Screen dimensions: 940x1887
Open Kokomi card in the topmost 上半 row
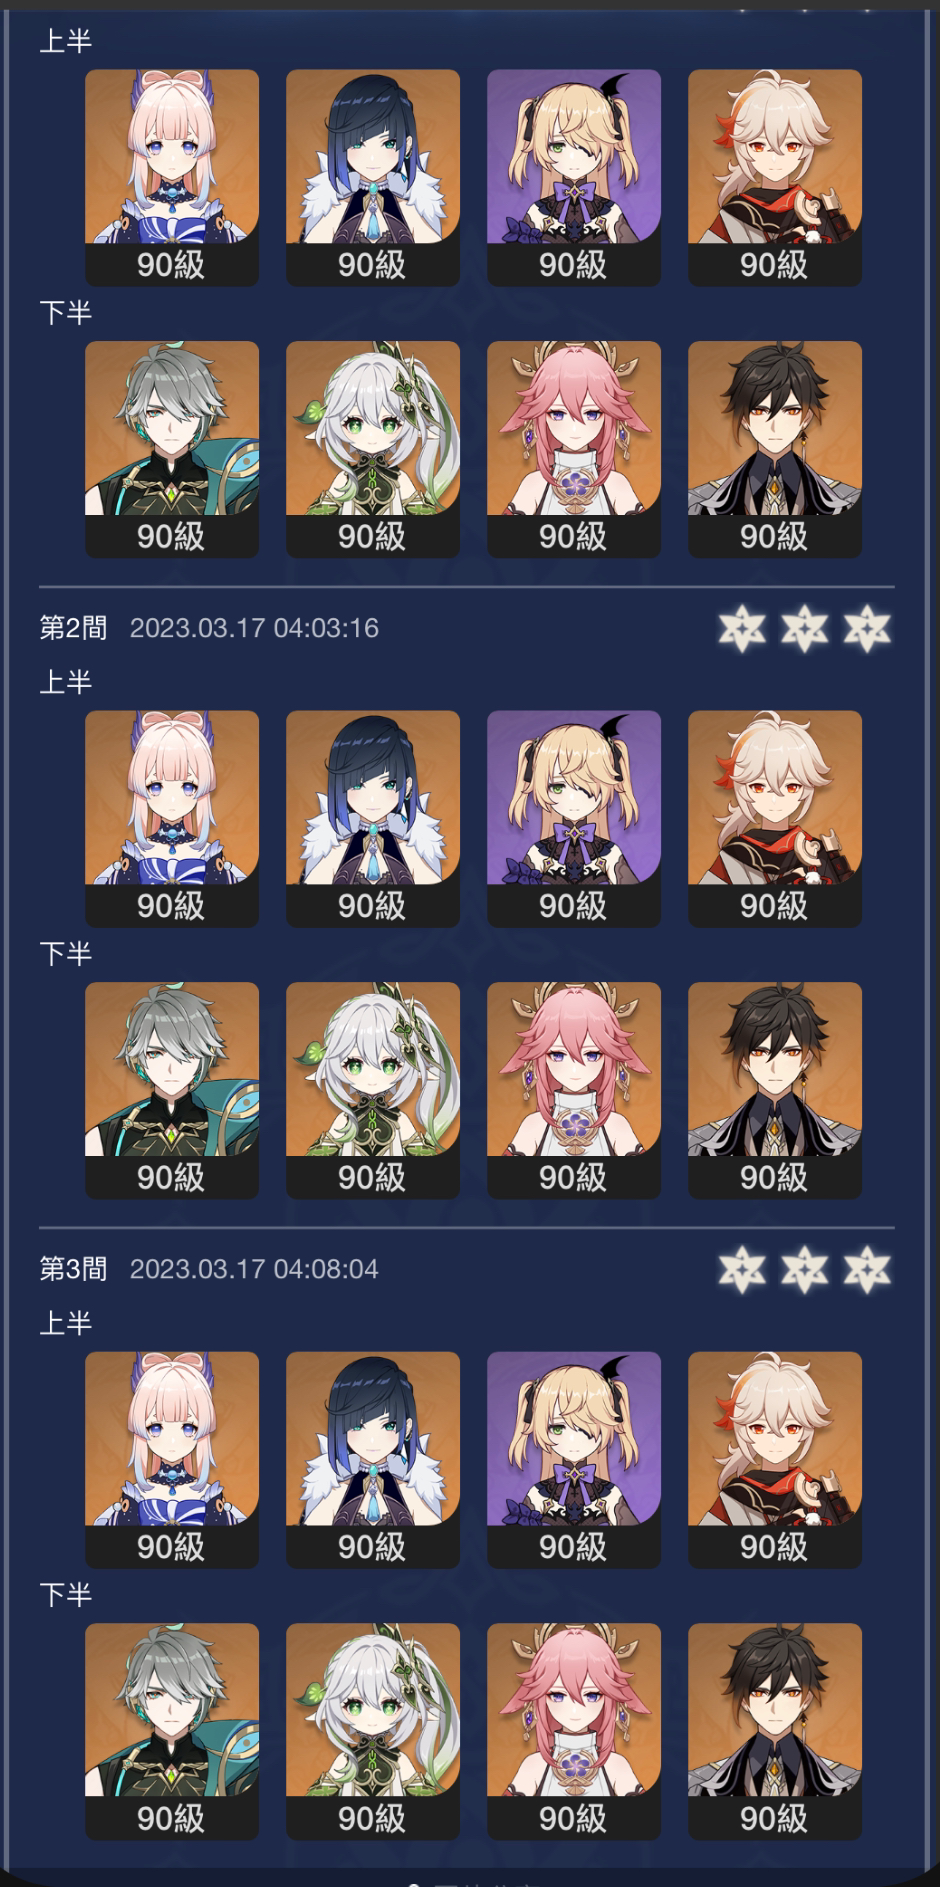coord(172,178)
